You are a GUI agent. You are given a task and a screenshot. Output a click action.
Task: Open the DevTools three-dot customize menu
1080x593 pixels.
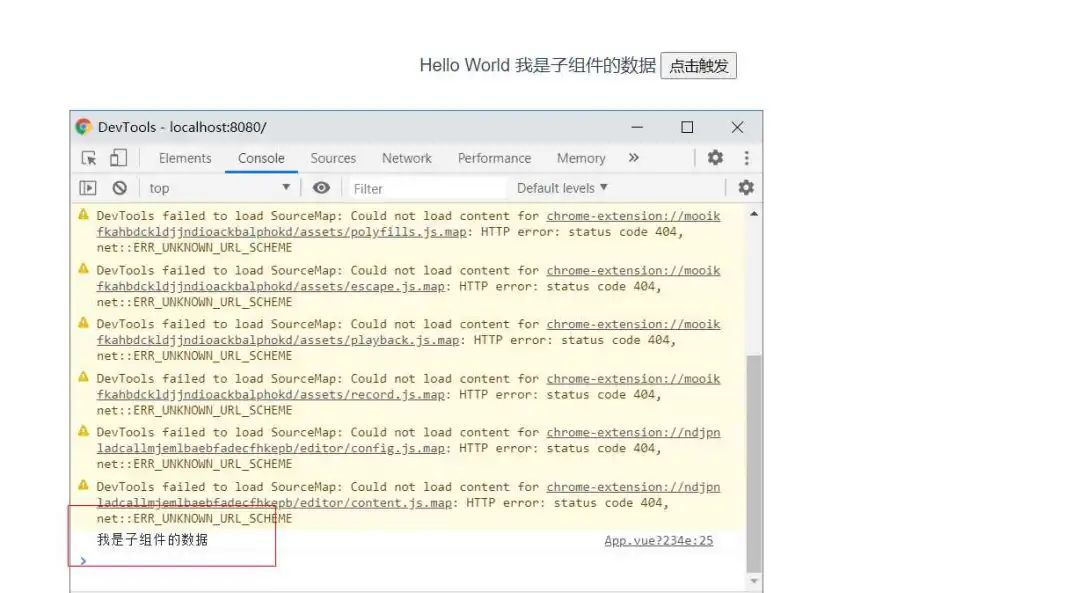click(x=747, y=158)
